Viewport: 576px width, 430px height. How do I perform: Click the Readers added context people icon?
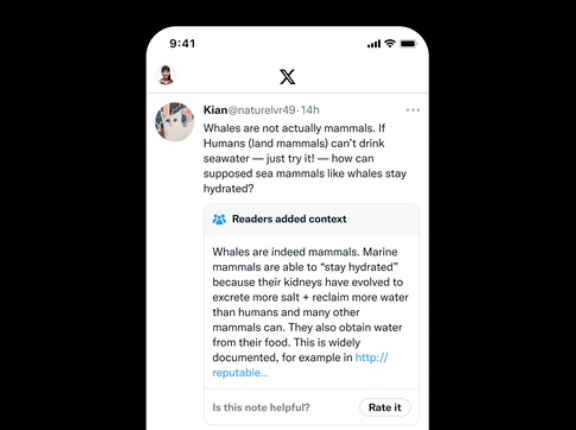(219, 219)
